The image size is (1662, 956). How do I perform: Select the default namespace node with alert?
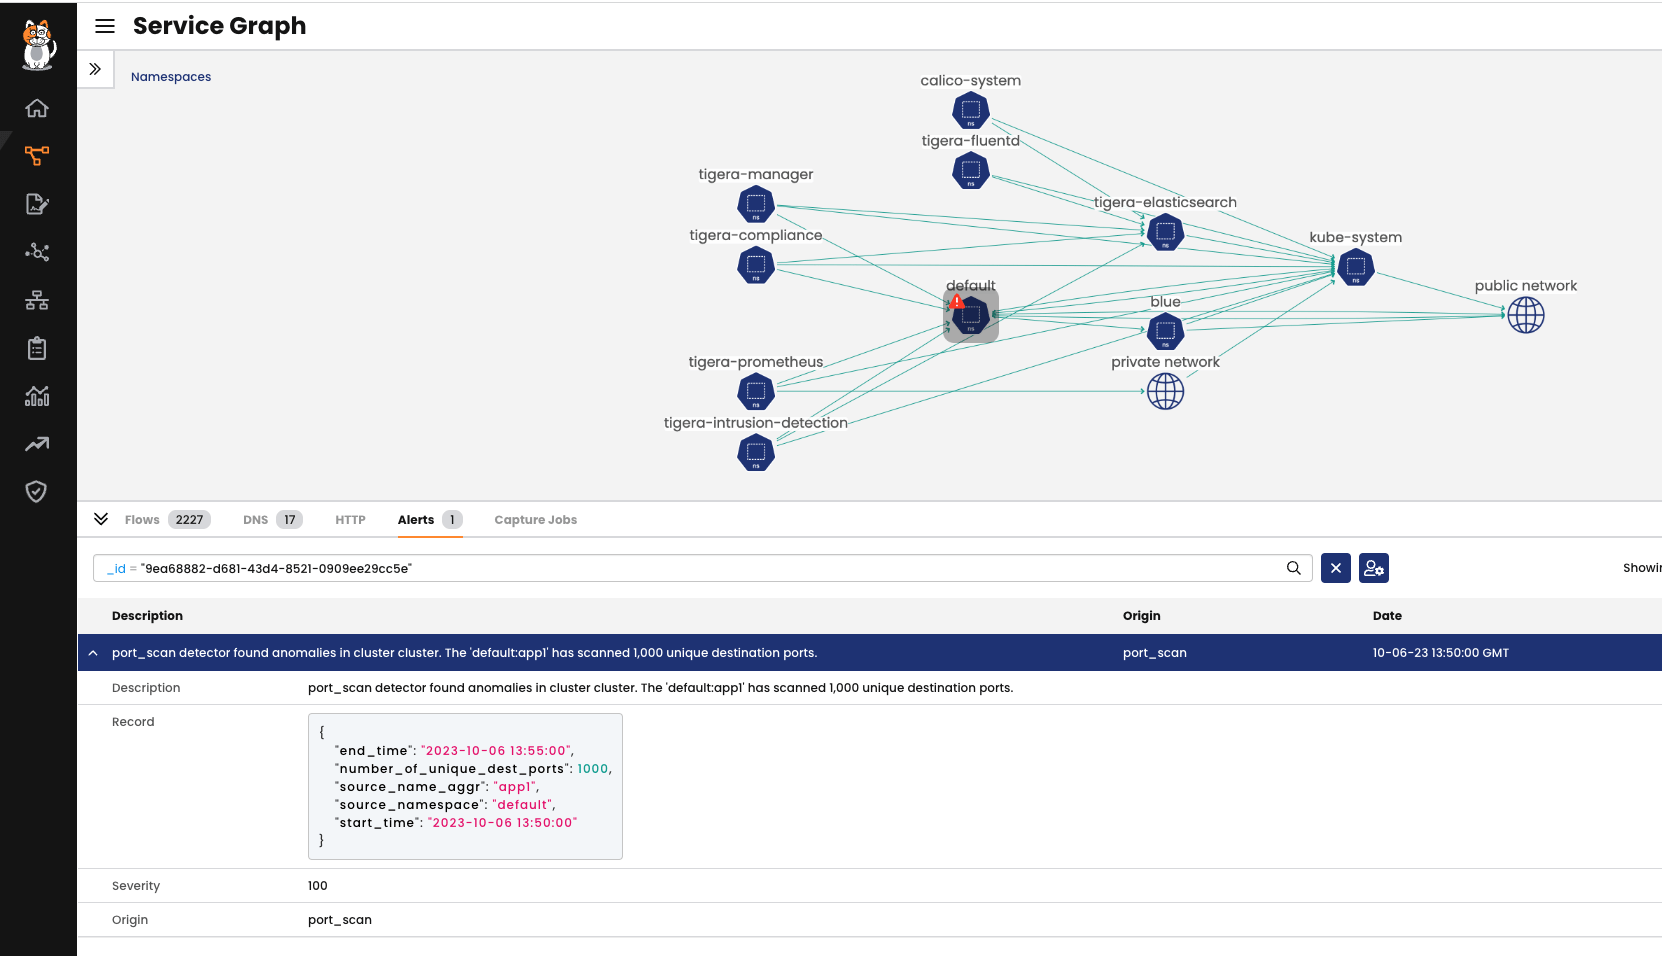click(971, 316)
